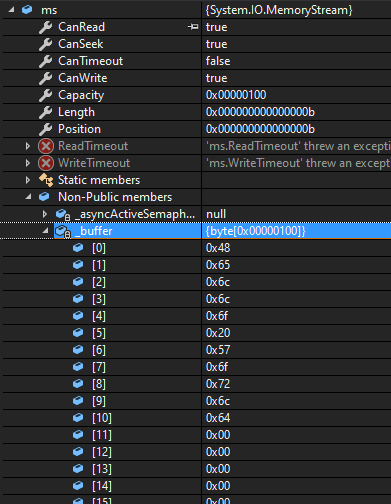Viewport: 391px width, 504px height.
Task: Select array element [11]
Action: point(102,435)
